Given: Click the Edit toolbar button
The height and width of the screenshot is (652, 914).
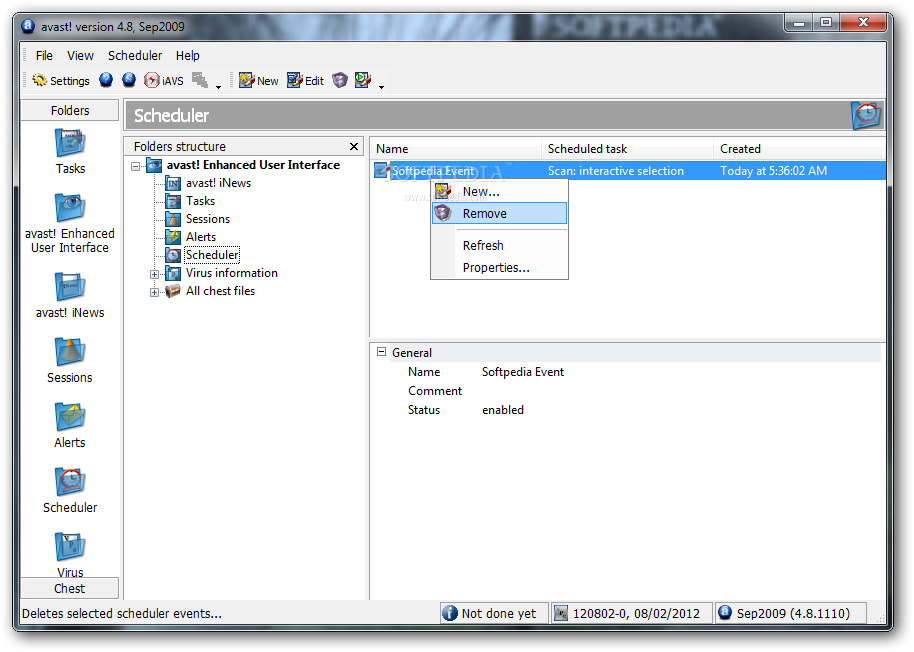Looking at the screenshot, I should [x=305, y=80].
